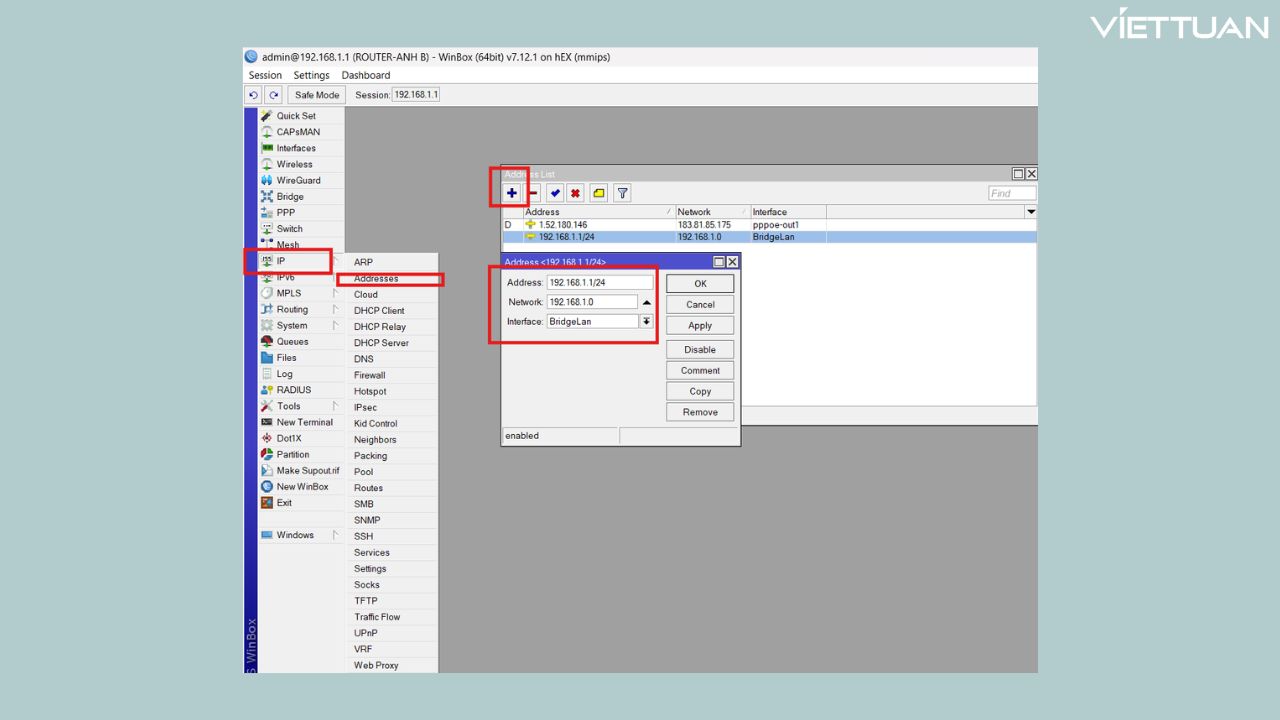Image resolution: width=1280 pixels, height=720 pixels.
Task: Click the Address input field in dialog
Action: pos(600,282)
